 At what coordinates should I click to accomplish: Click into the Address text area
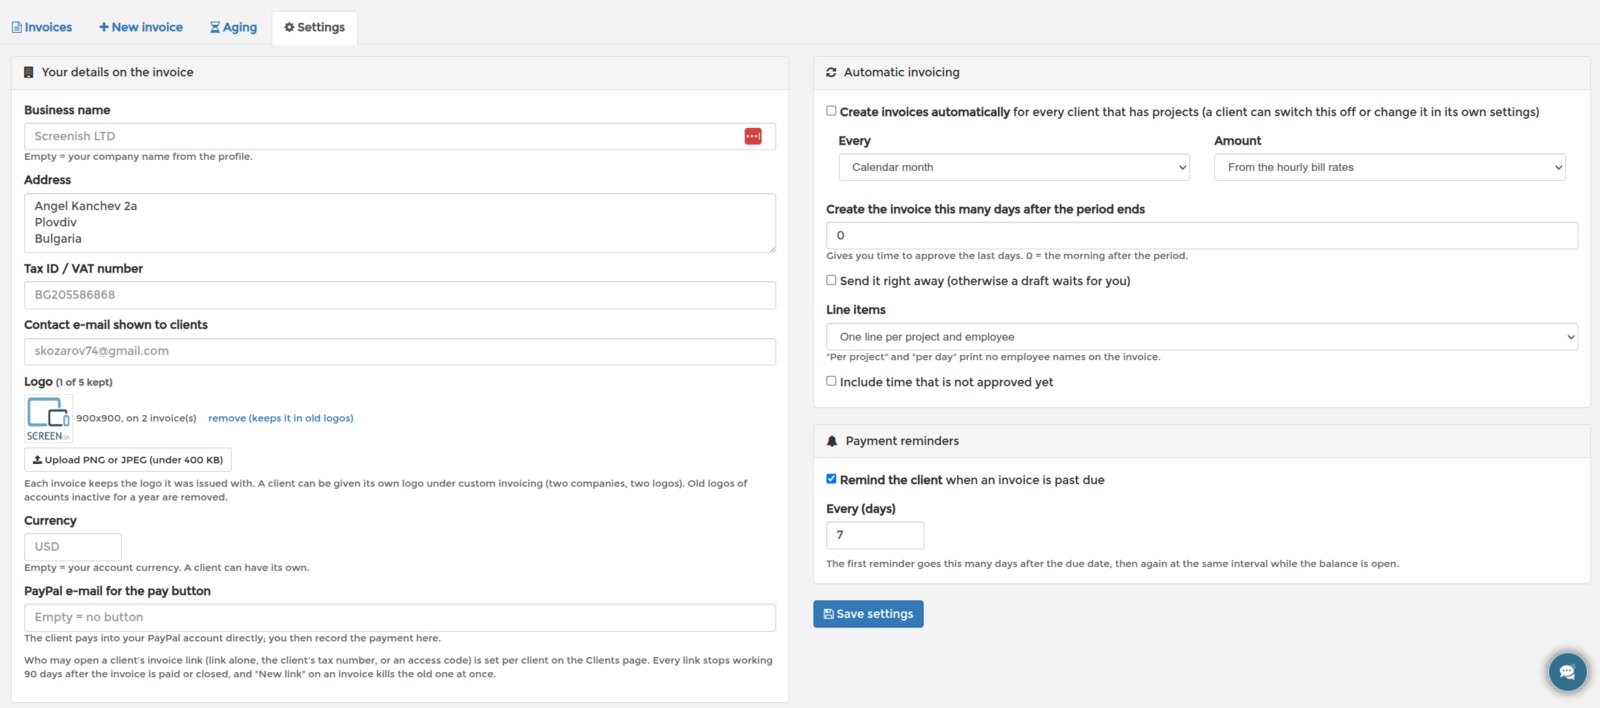400,223
